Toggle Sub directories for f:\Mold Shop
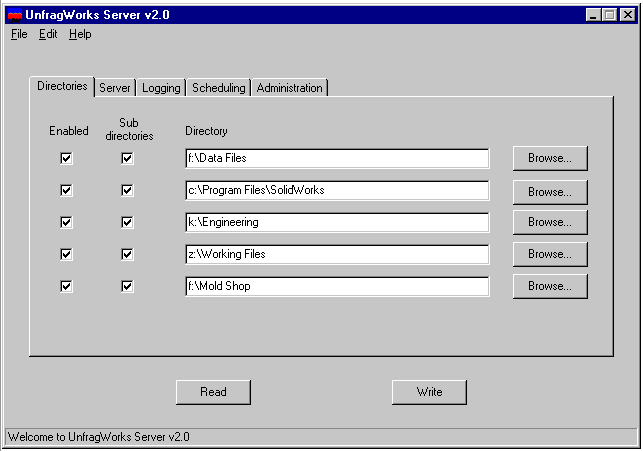This screenshot has width=643, height=451. pos(127,286)
